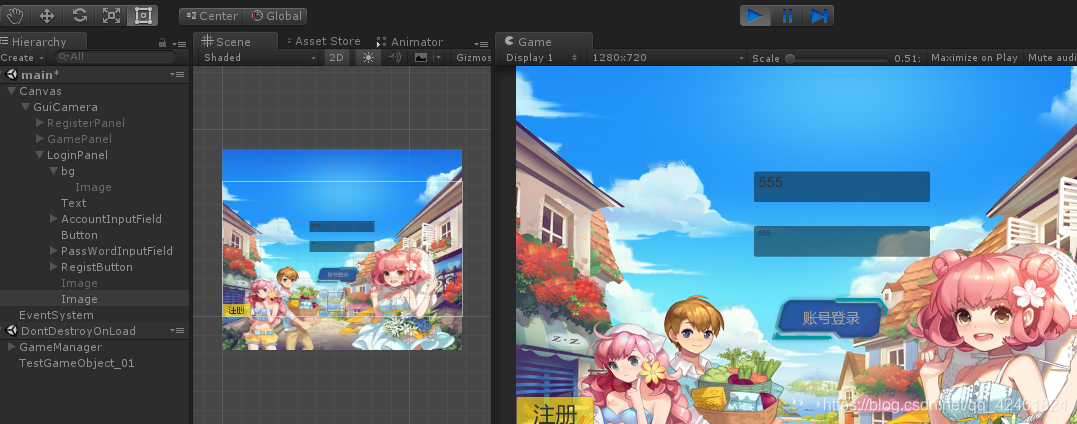
Task: Select the Scale tool
Action: point(111,15)
